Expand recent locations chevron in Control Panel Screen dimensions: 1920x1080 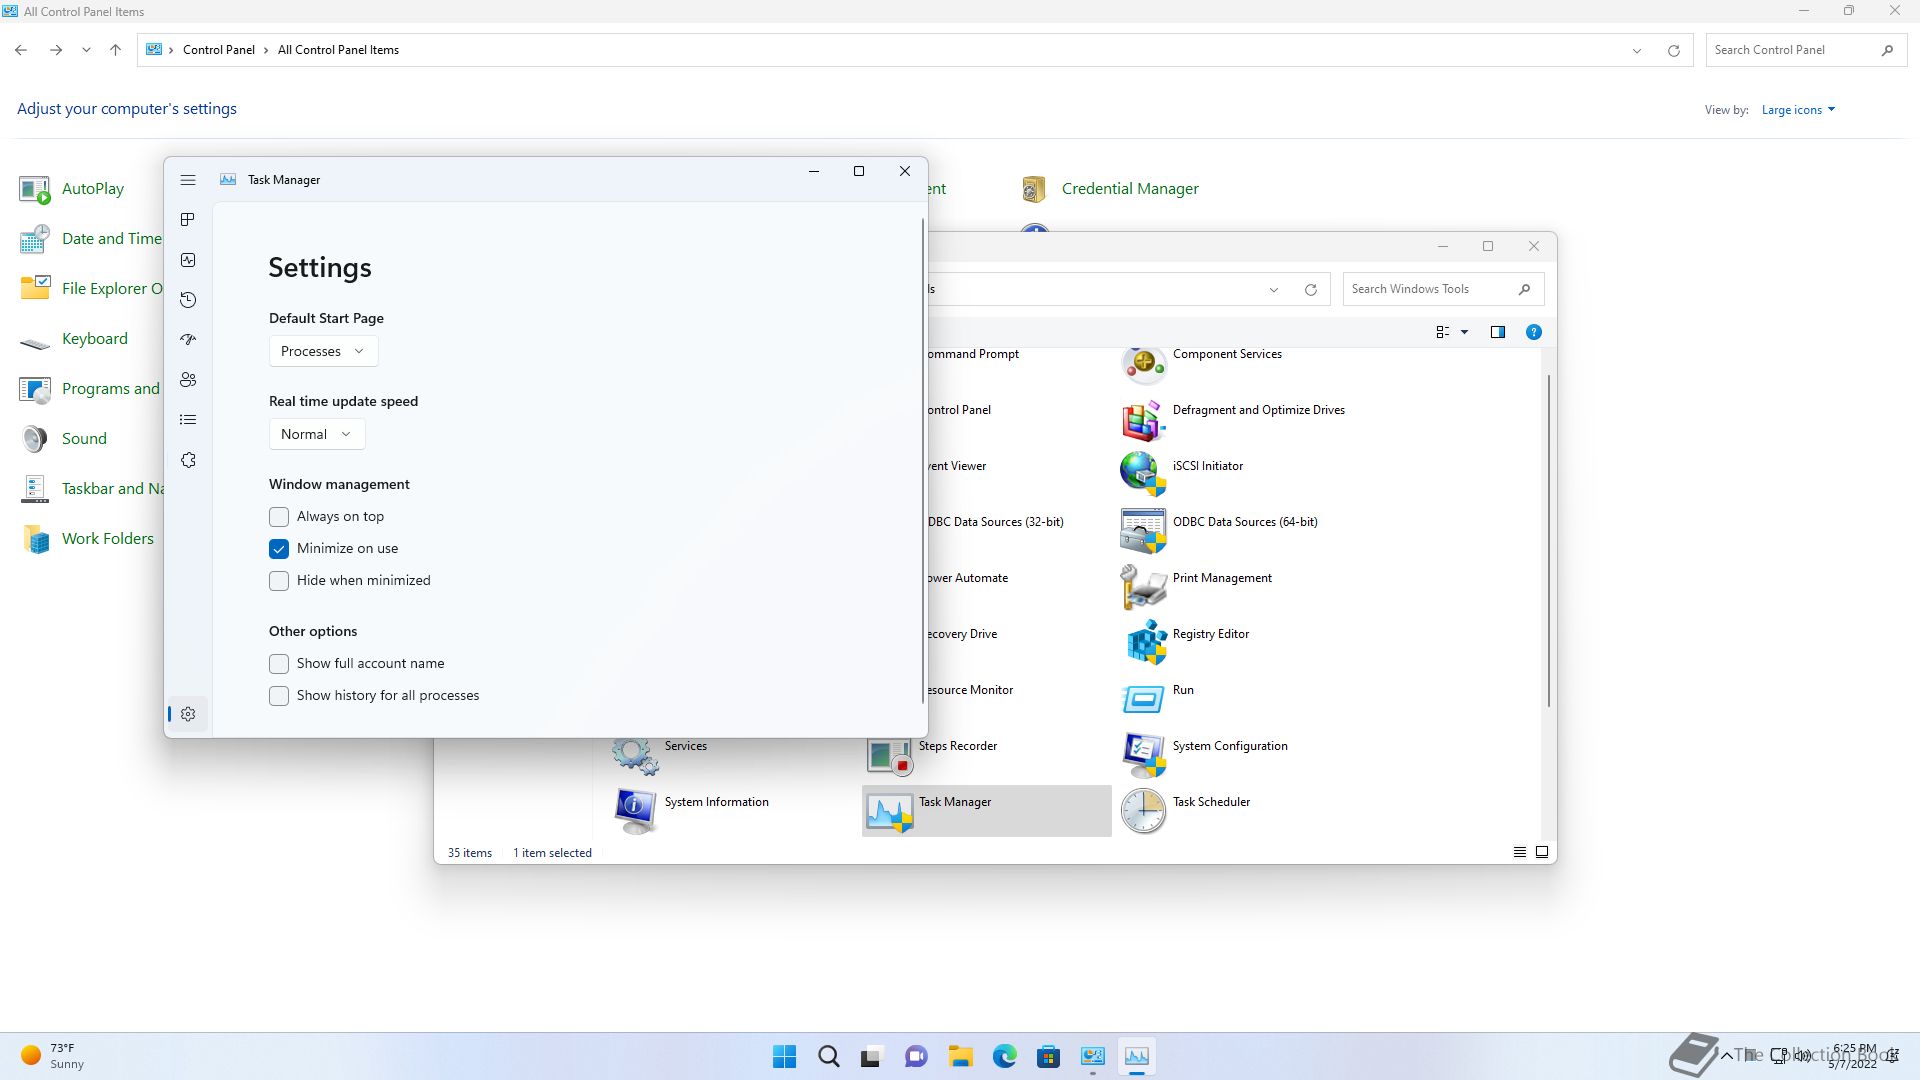click(86, 50)
